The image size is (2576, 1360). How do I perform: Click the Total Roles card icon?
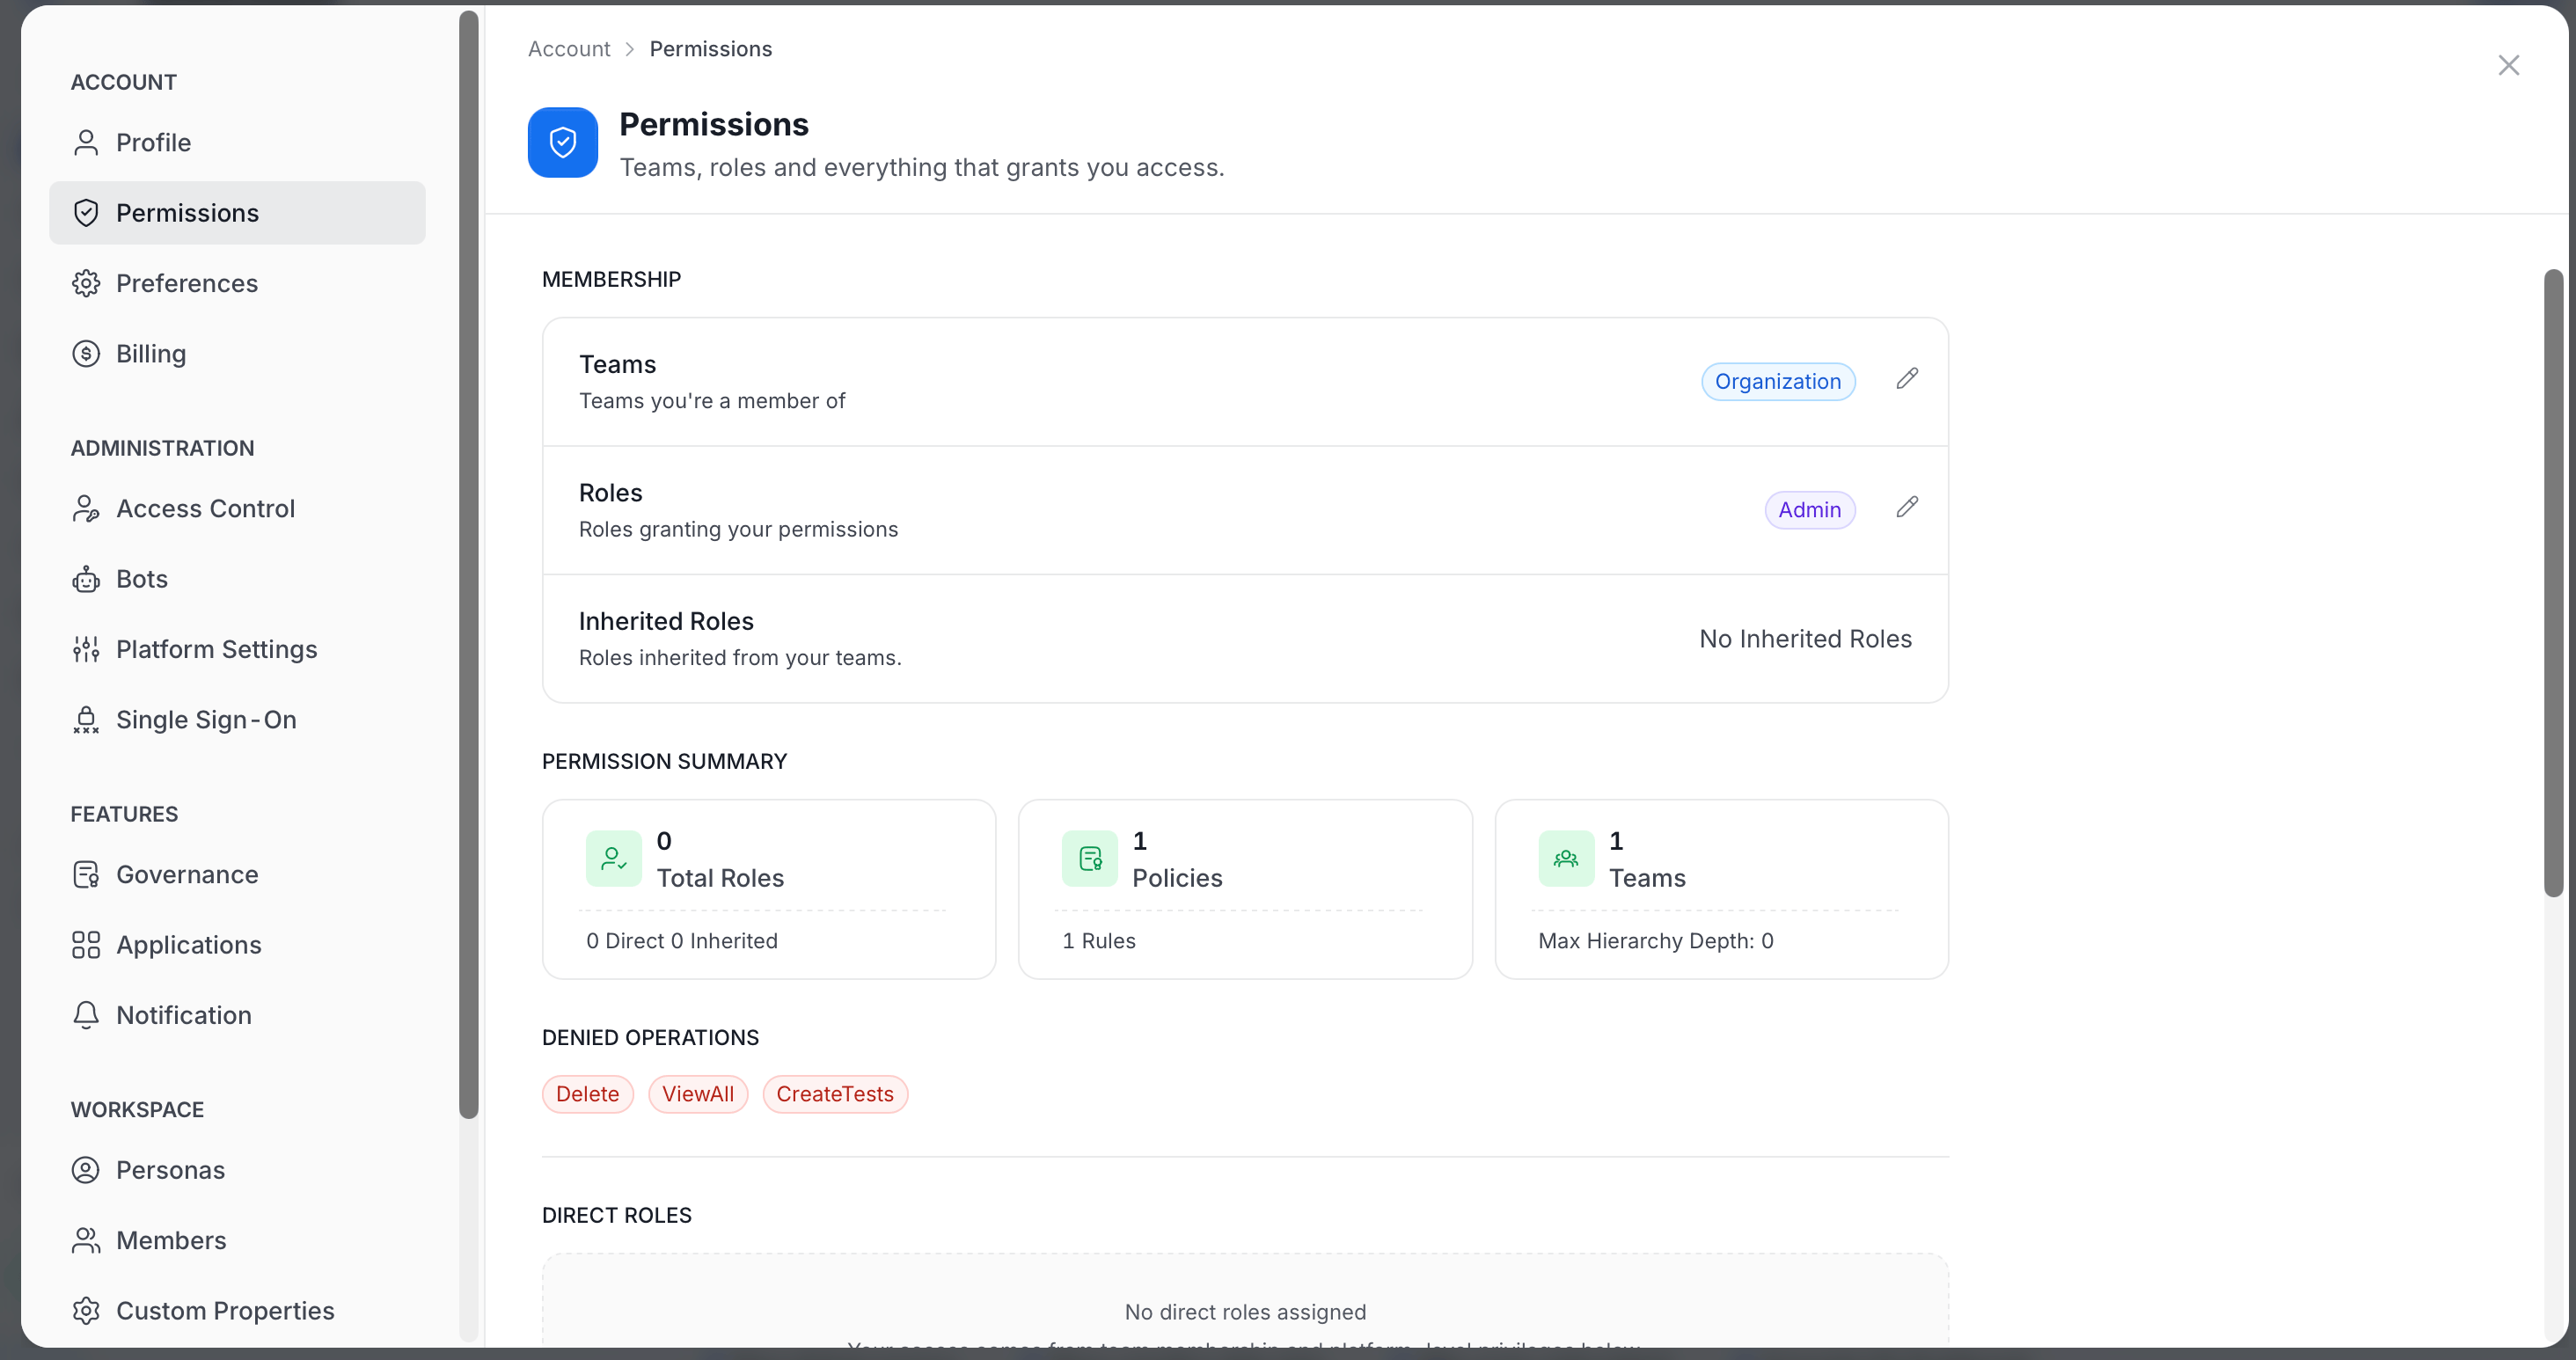614,859
